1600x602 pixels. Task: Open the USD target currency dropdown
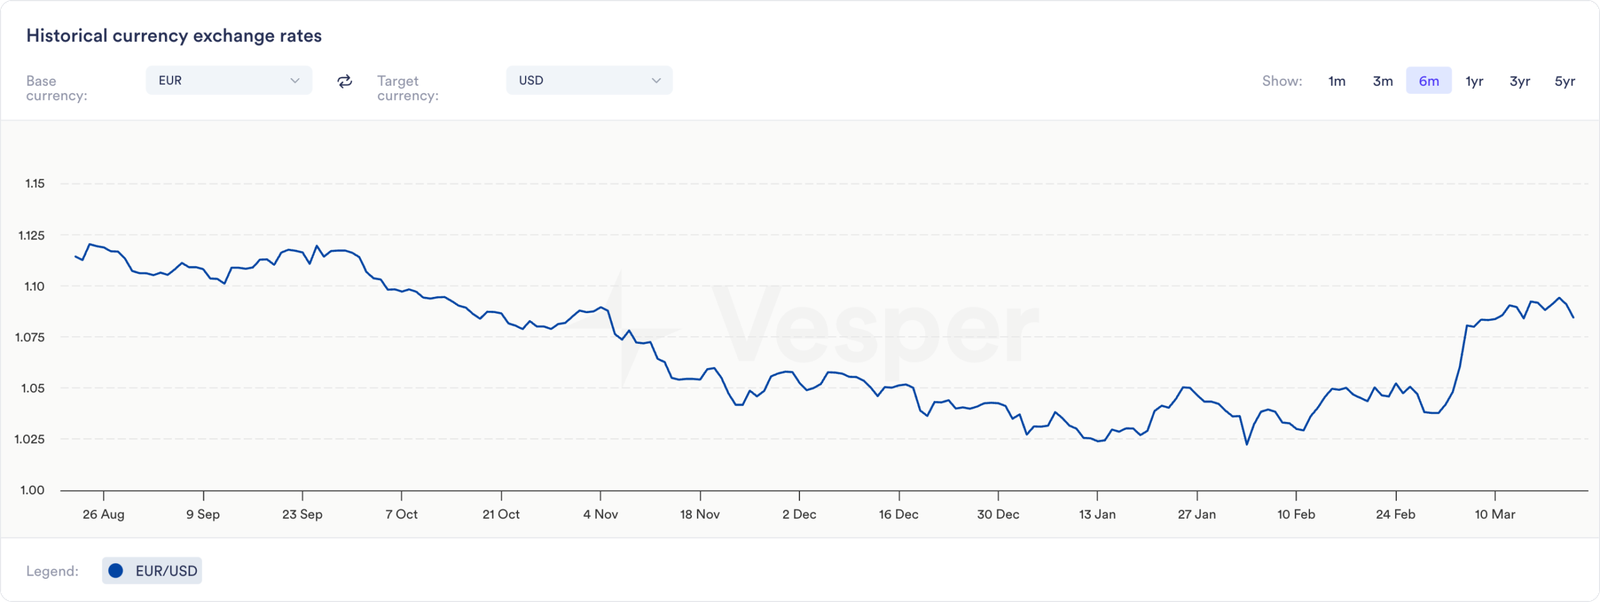(588, 81)
